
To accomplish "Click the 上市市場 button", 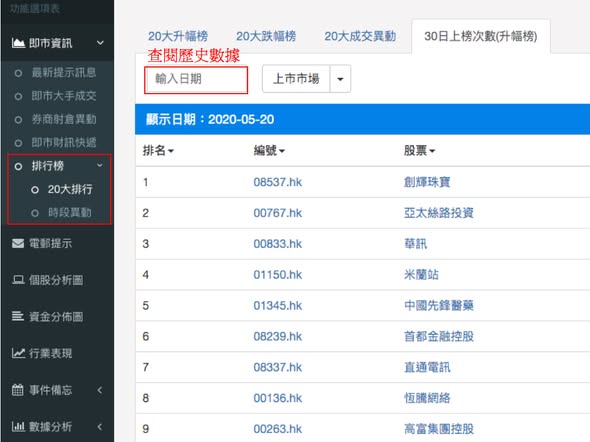I will [x=296, y=79].
